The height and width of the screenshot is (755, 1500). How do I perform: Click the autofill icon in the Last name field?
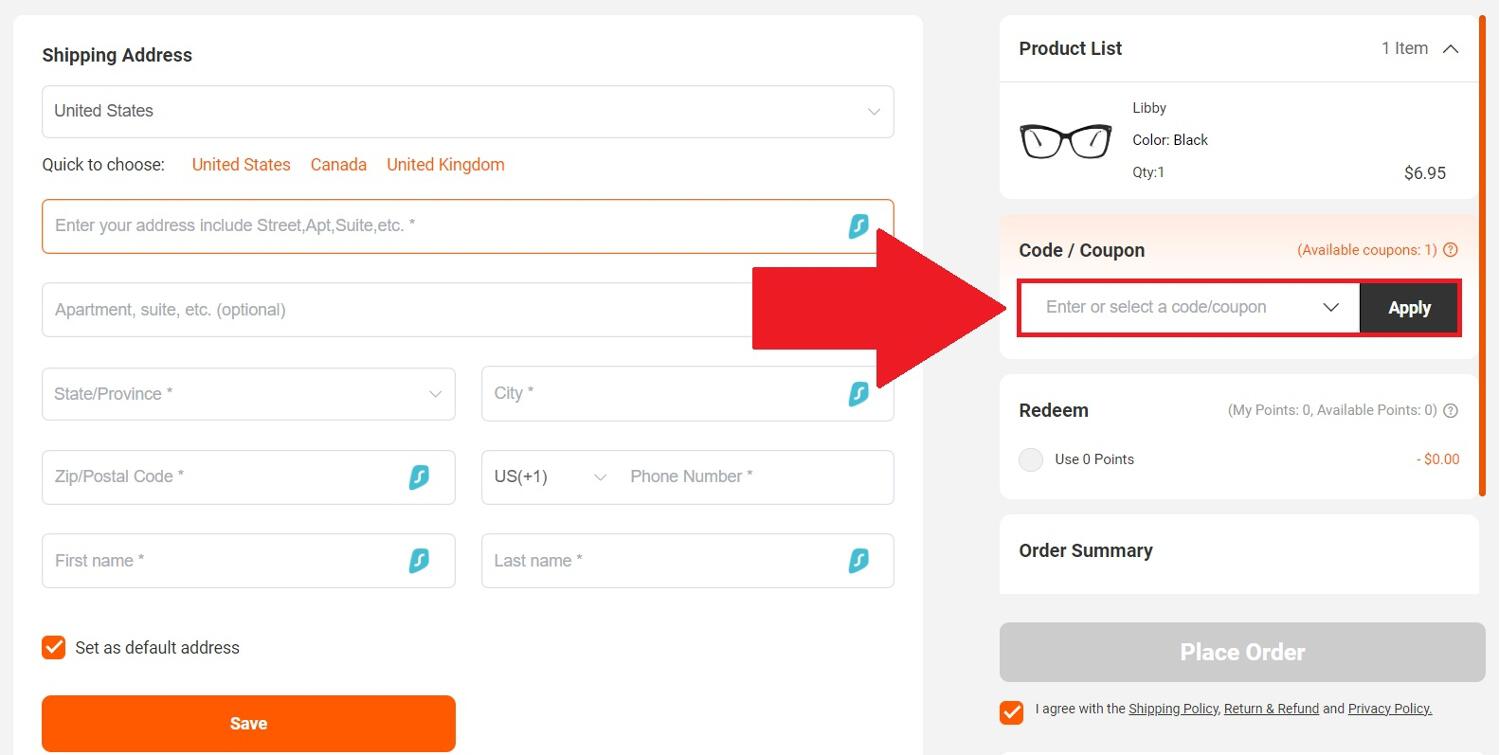coord(858,561)
